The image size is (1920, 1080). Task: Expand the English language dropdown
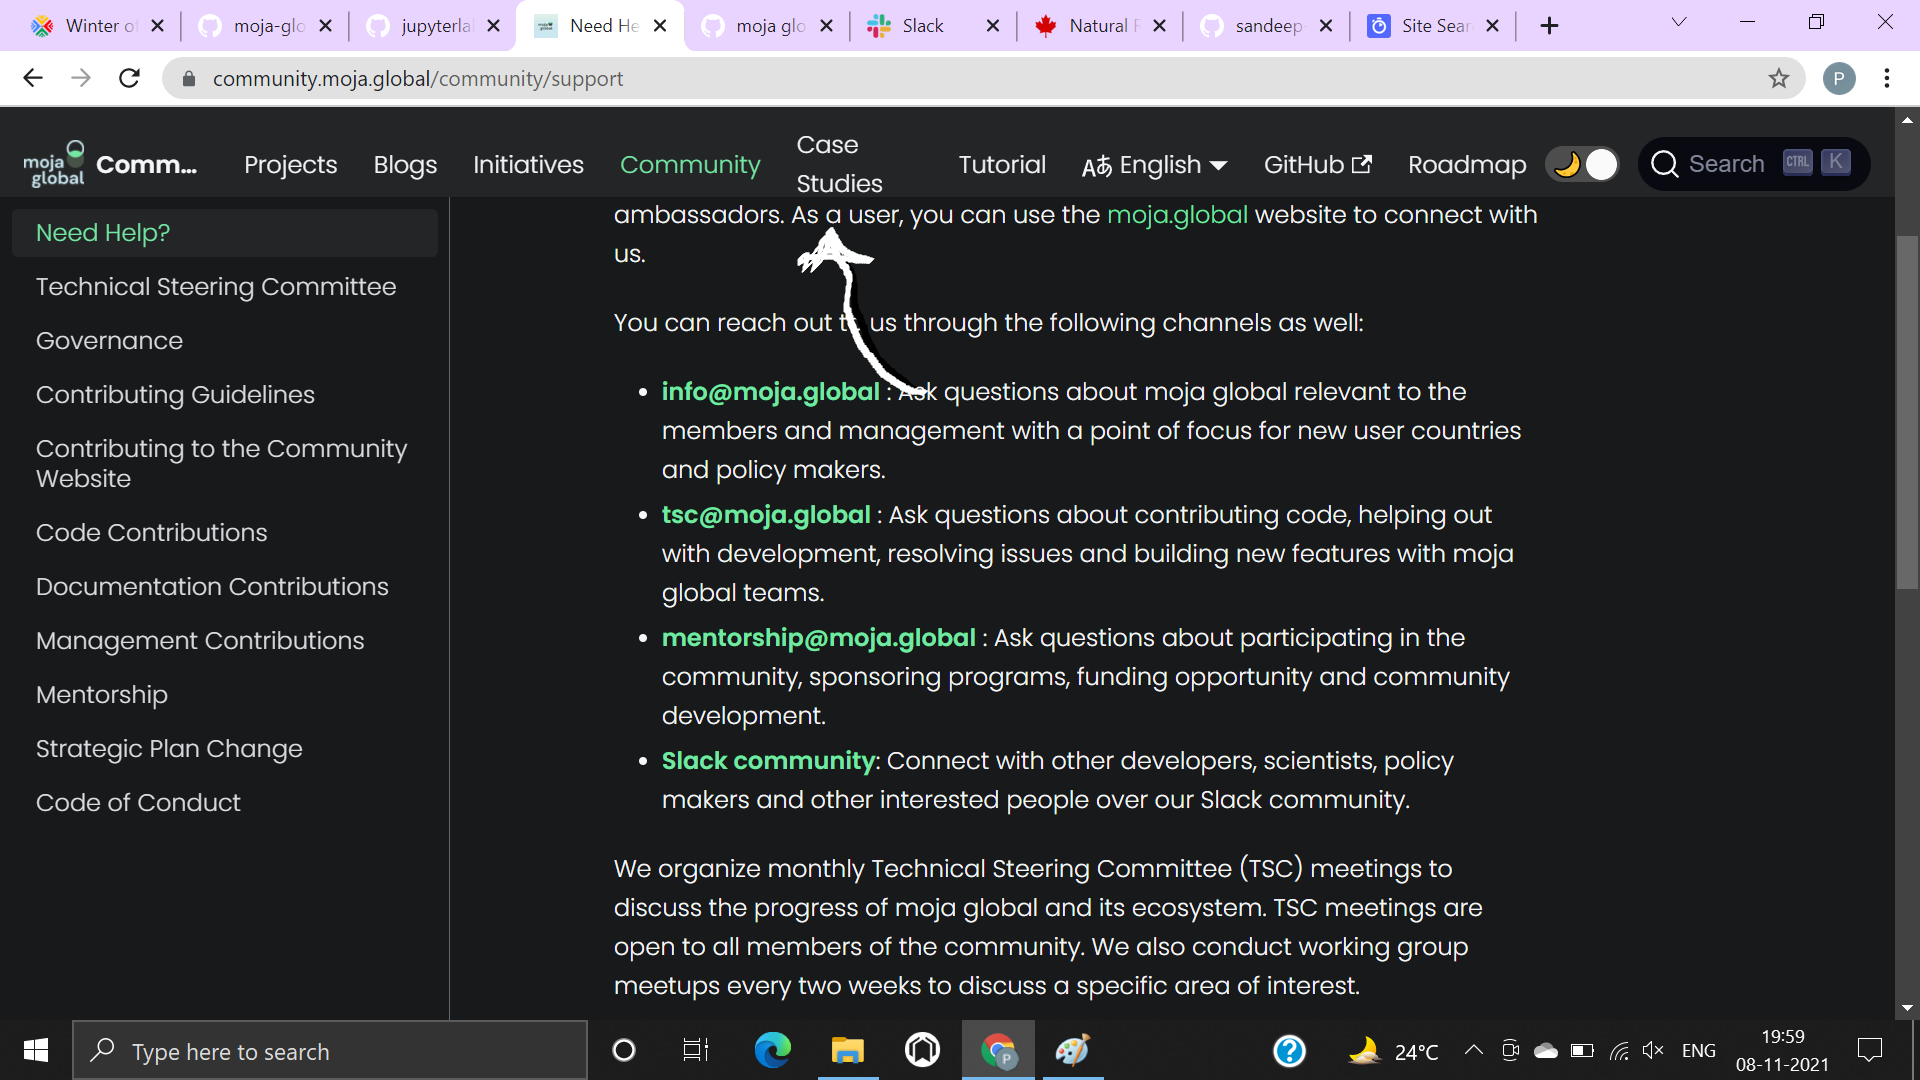(1218, 166)
